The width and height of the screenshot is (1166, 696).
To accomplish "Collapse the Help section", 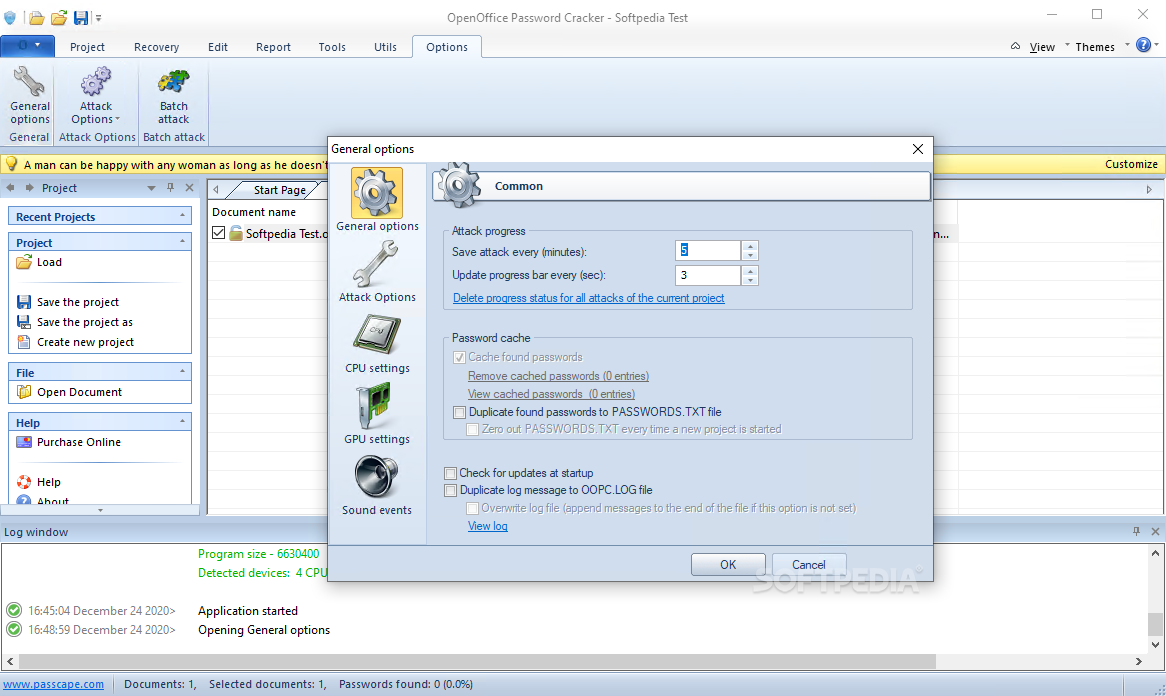I will [x=182, y=421].
